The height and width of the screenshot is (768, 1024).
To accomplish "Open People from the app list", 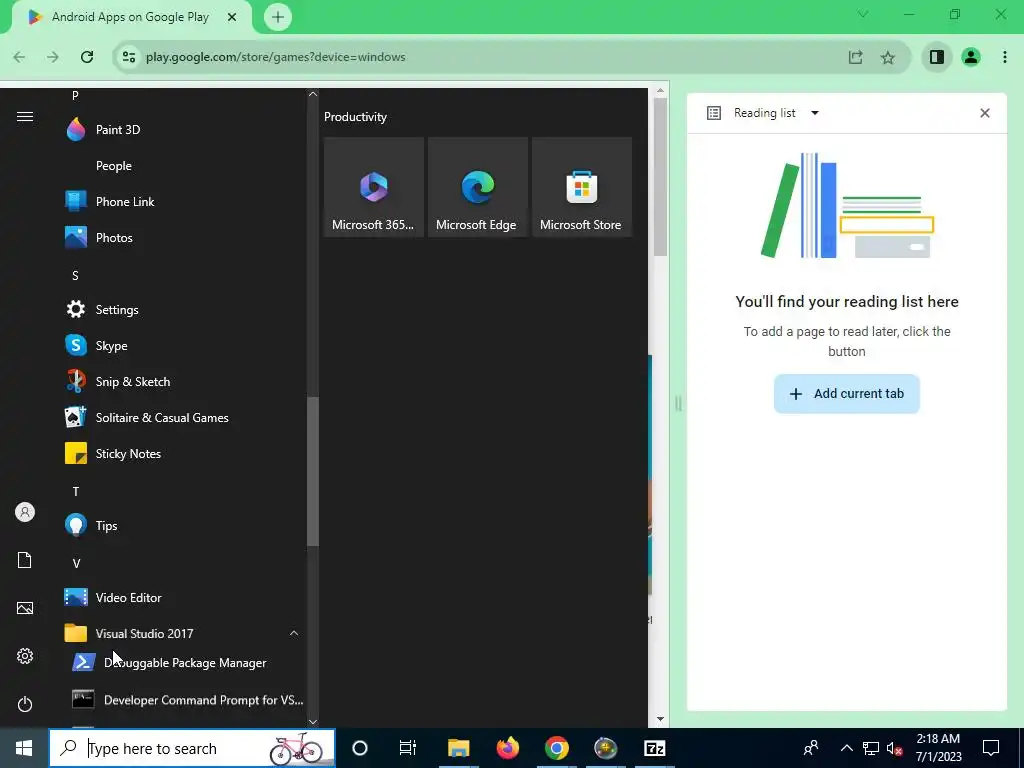I will [x=183, y=166].
